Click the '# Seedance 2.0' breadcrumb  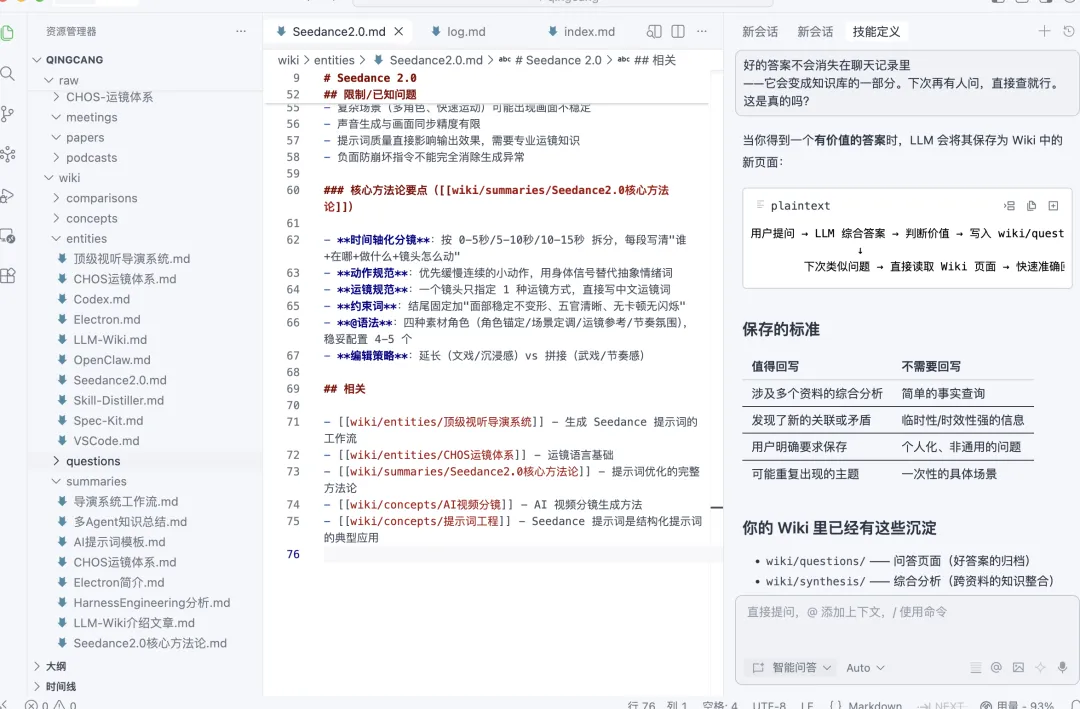[558, 61]
